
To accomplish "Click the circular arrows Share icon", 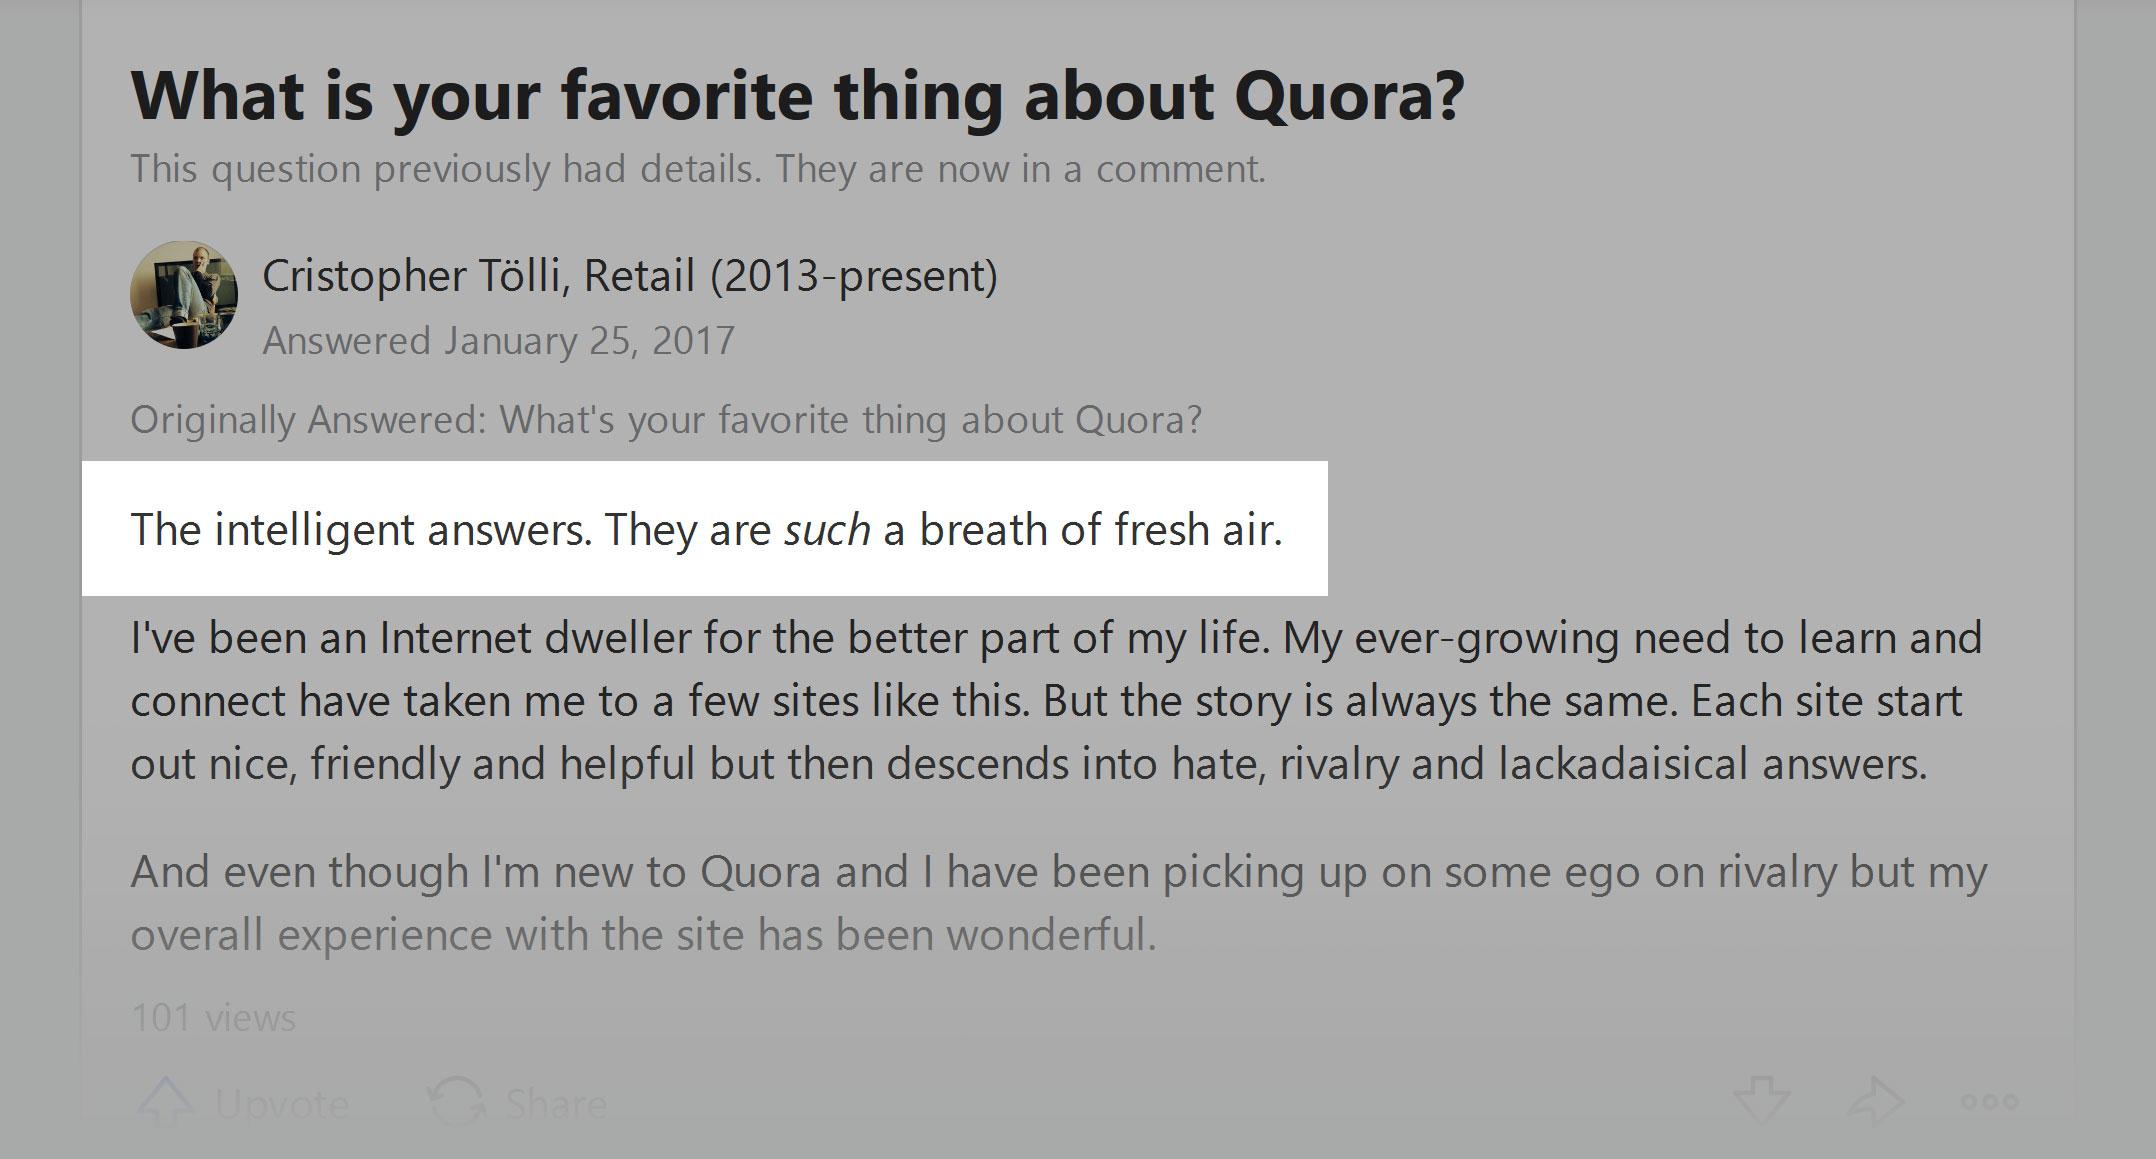I will [456, 1103].
